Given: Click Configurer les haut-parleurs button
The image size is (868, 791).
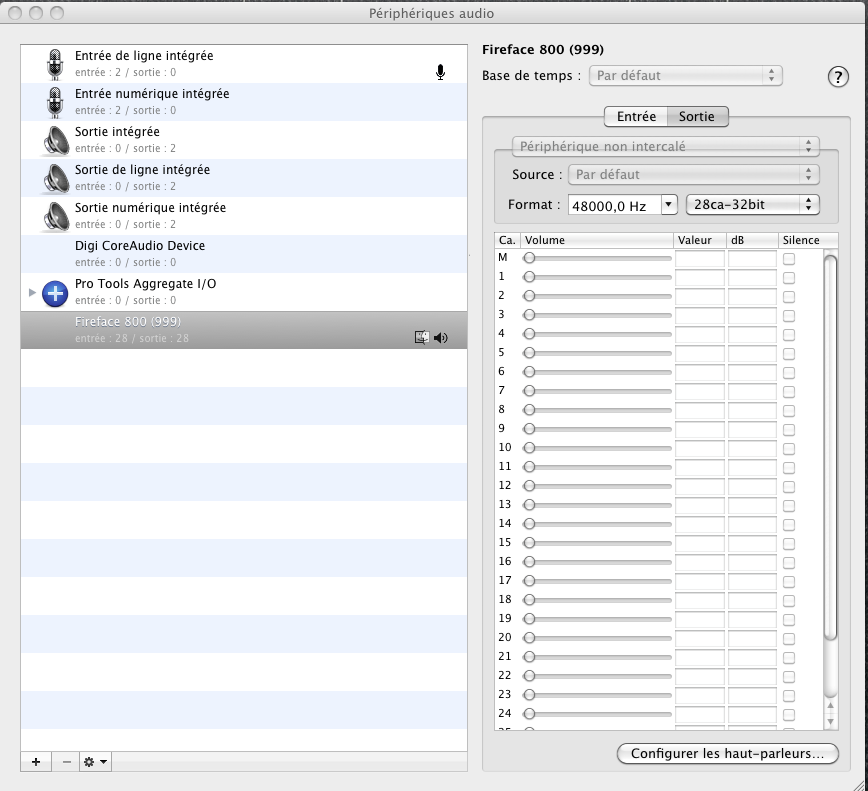Looking at the screenshot, I should pos(727,754).
